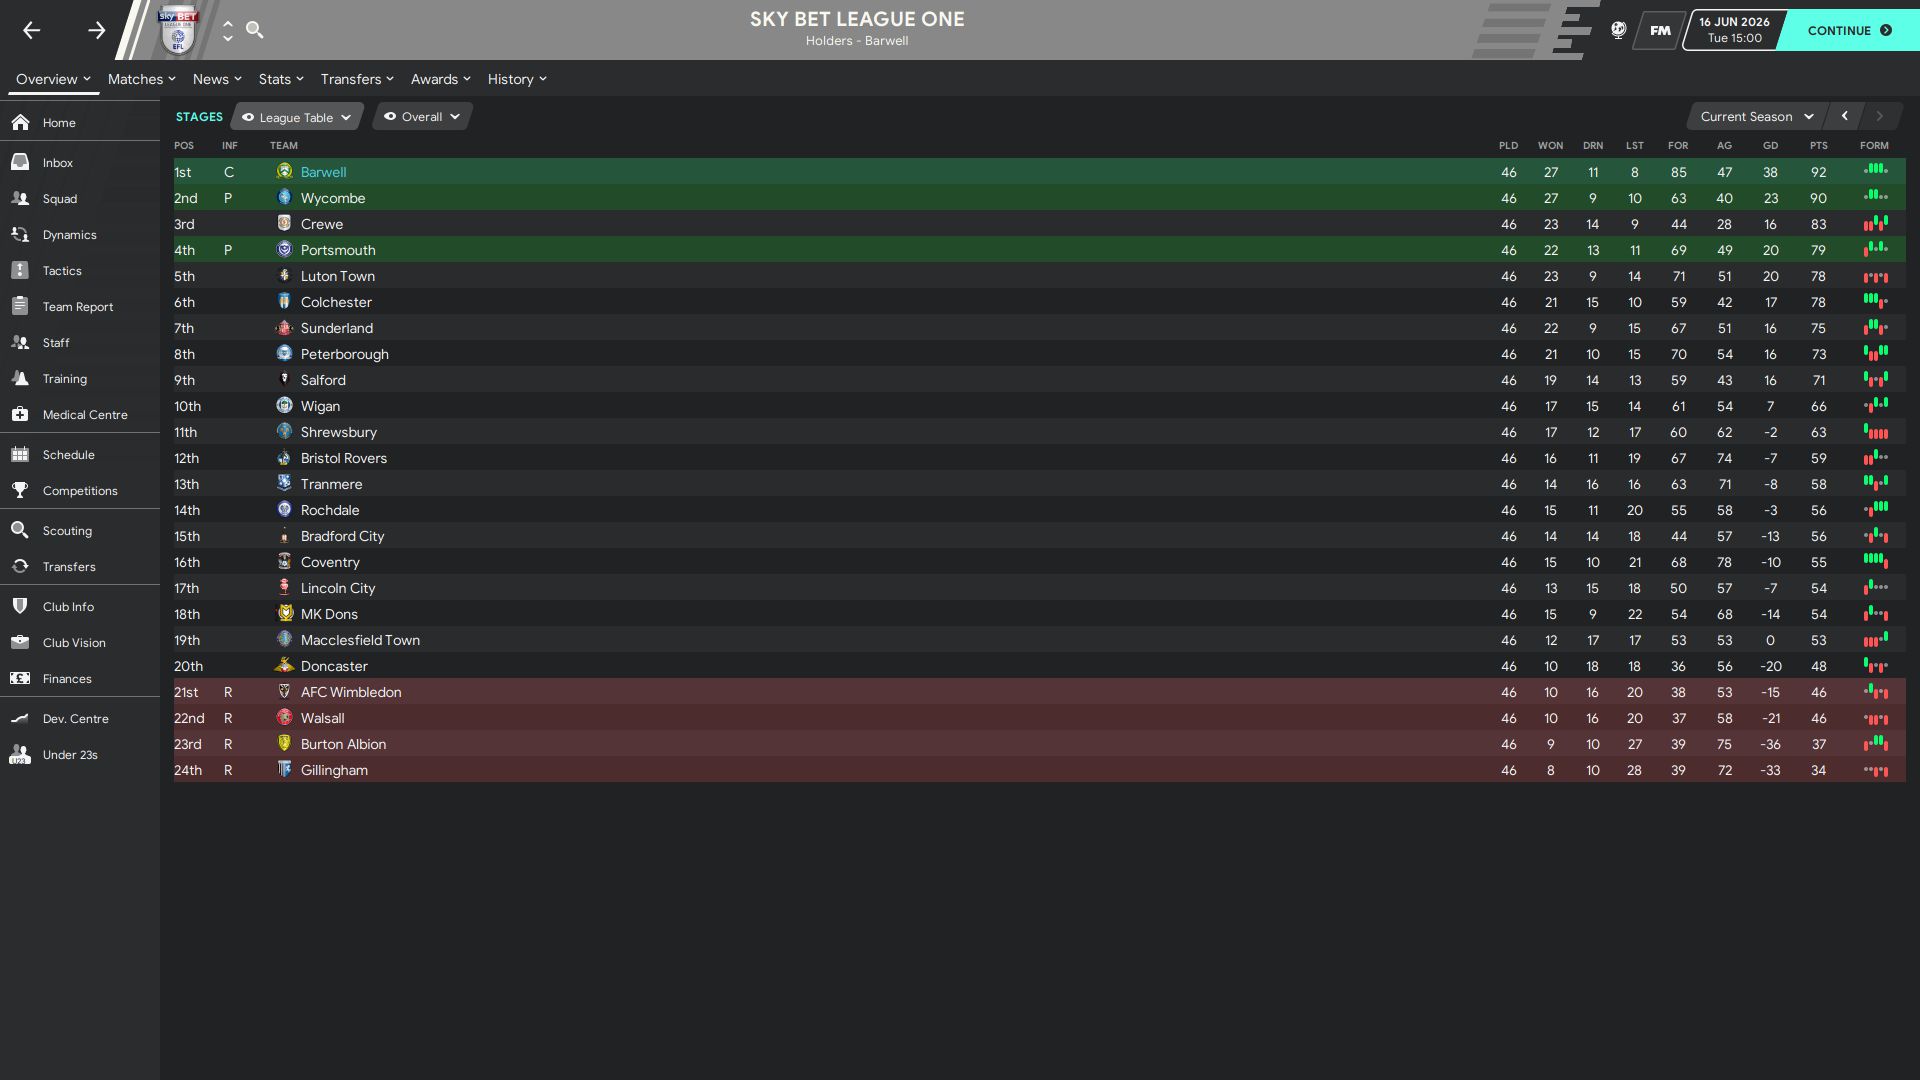Open the Awards menu
Viewport: 1920px width, 1080px height.
440,79
